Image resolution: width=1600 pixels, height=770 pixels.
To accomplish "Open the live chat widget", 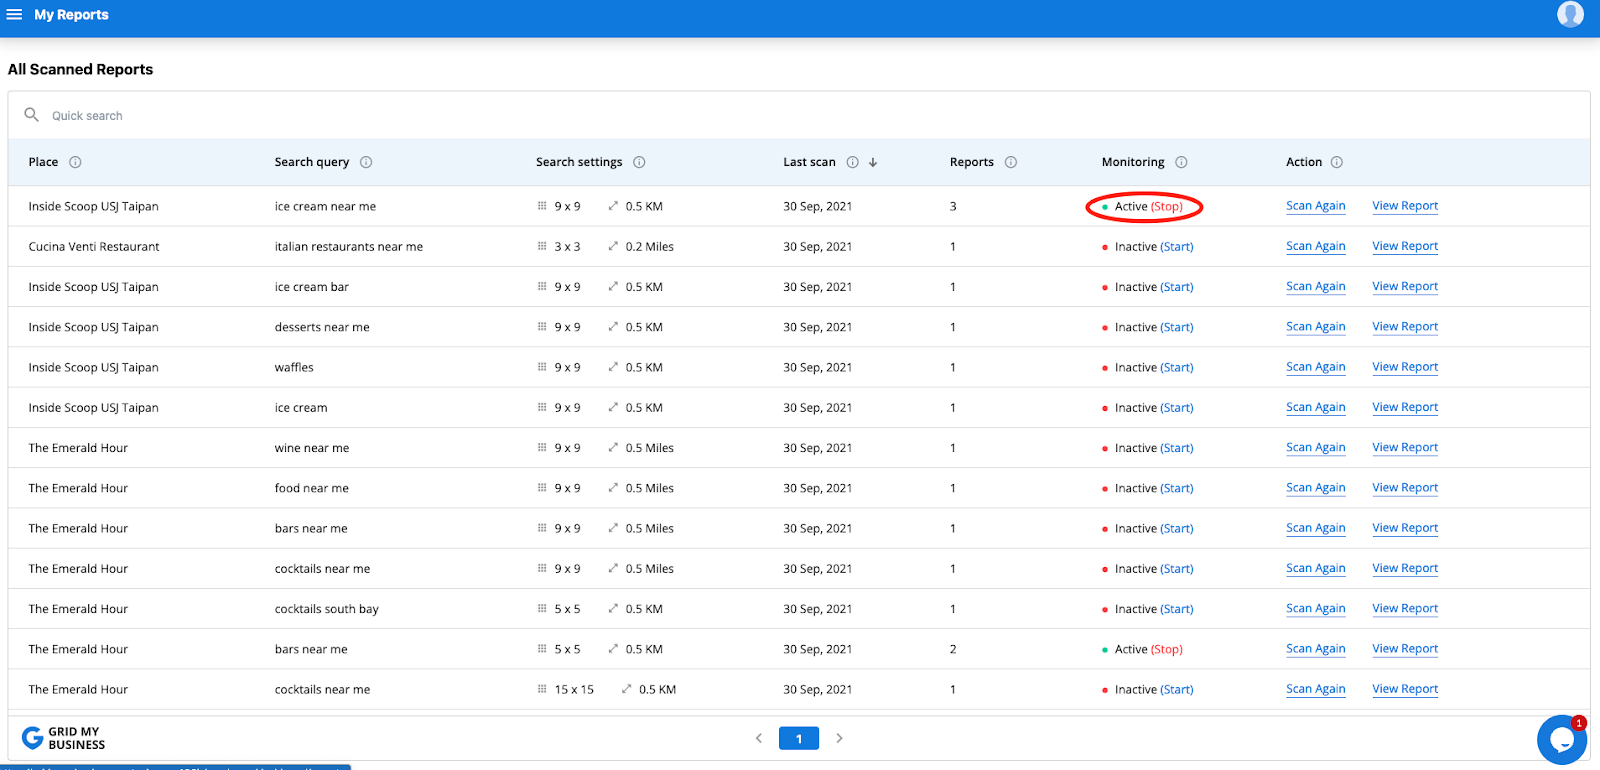I will [x=1562, y=739].
